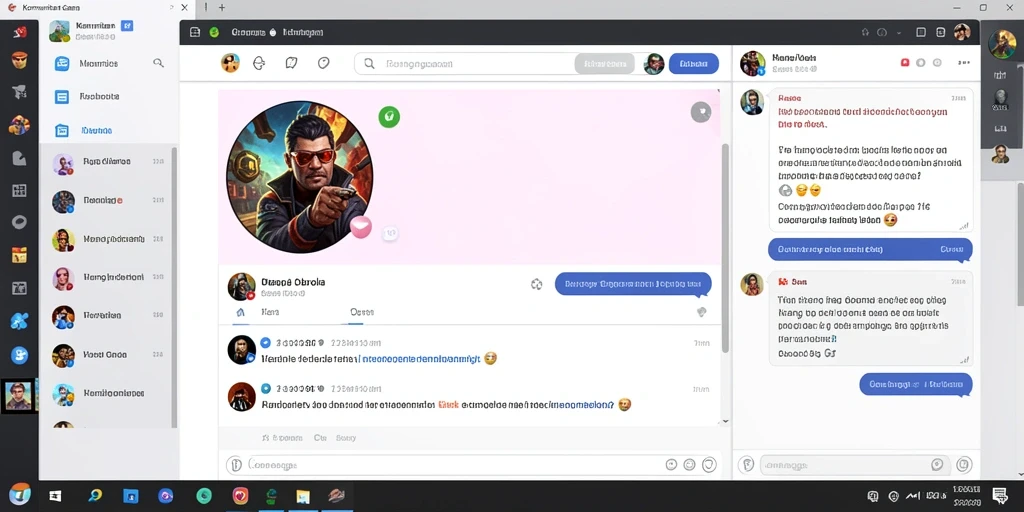Click the wide blue reply bubble in chat
The image size is (1024, 512).
point(870,249)
